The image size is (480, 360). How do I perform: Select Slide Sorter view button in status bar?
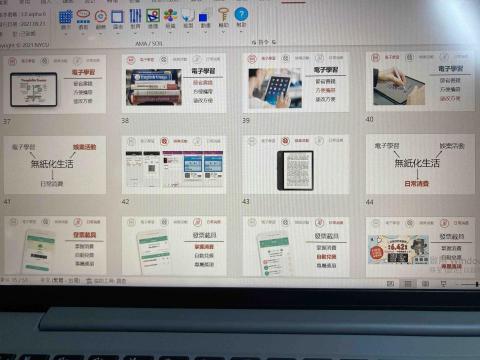pos(408,284)
